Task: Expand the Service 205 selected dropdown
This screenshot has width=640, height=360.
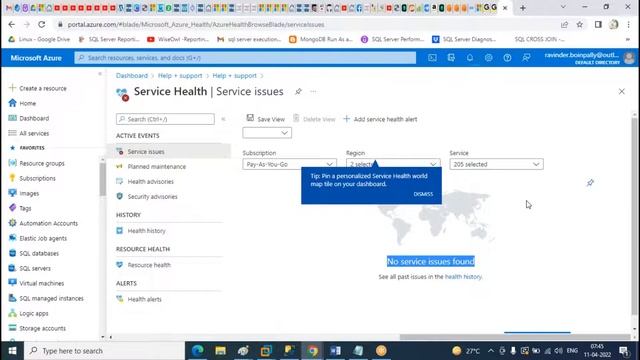Action: (496, 164)
